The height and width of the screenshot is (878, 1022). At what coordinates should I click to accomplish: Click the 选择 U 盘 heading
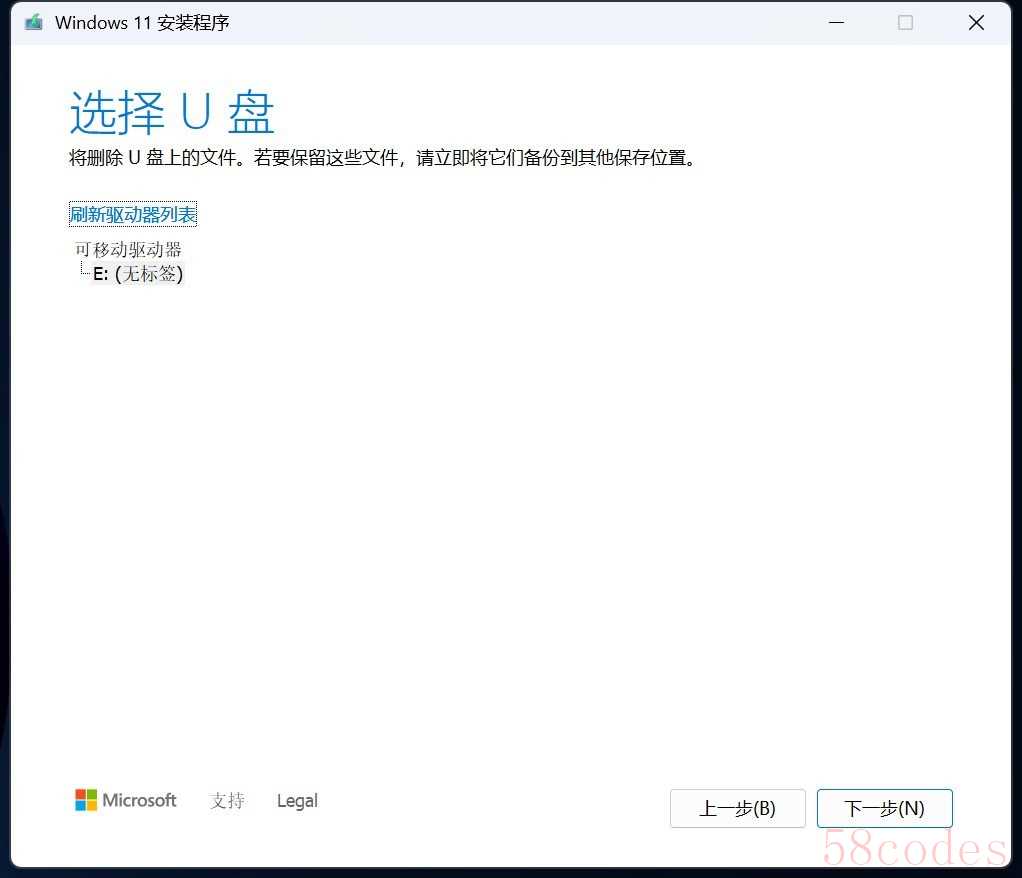[172, 113]
